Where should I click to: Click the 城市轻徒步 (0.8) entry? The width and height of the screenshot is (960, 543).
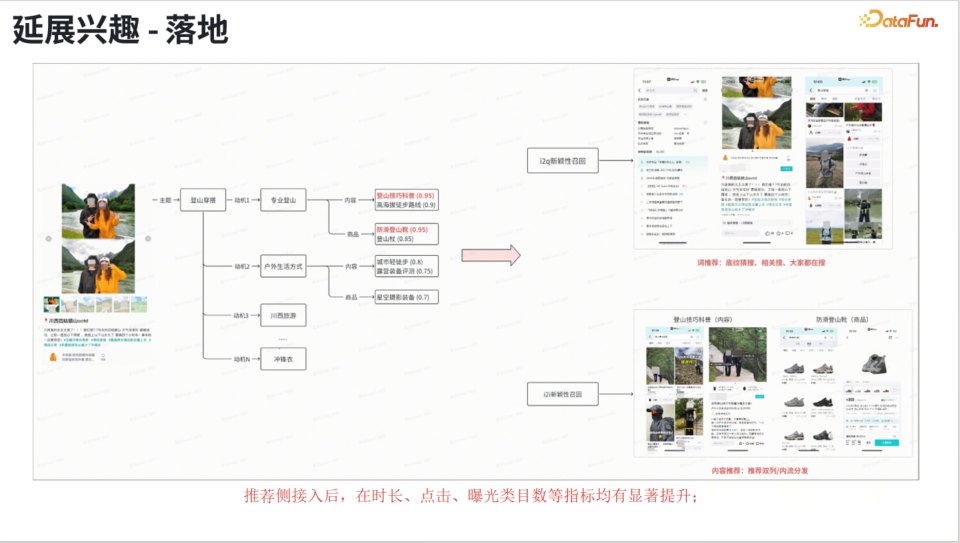point(400,261)
